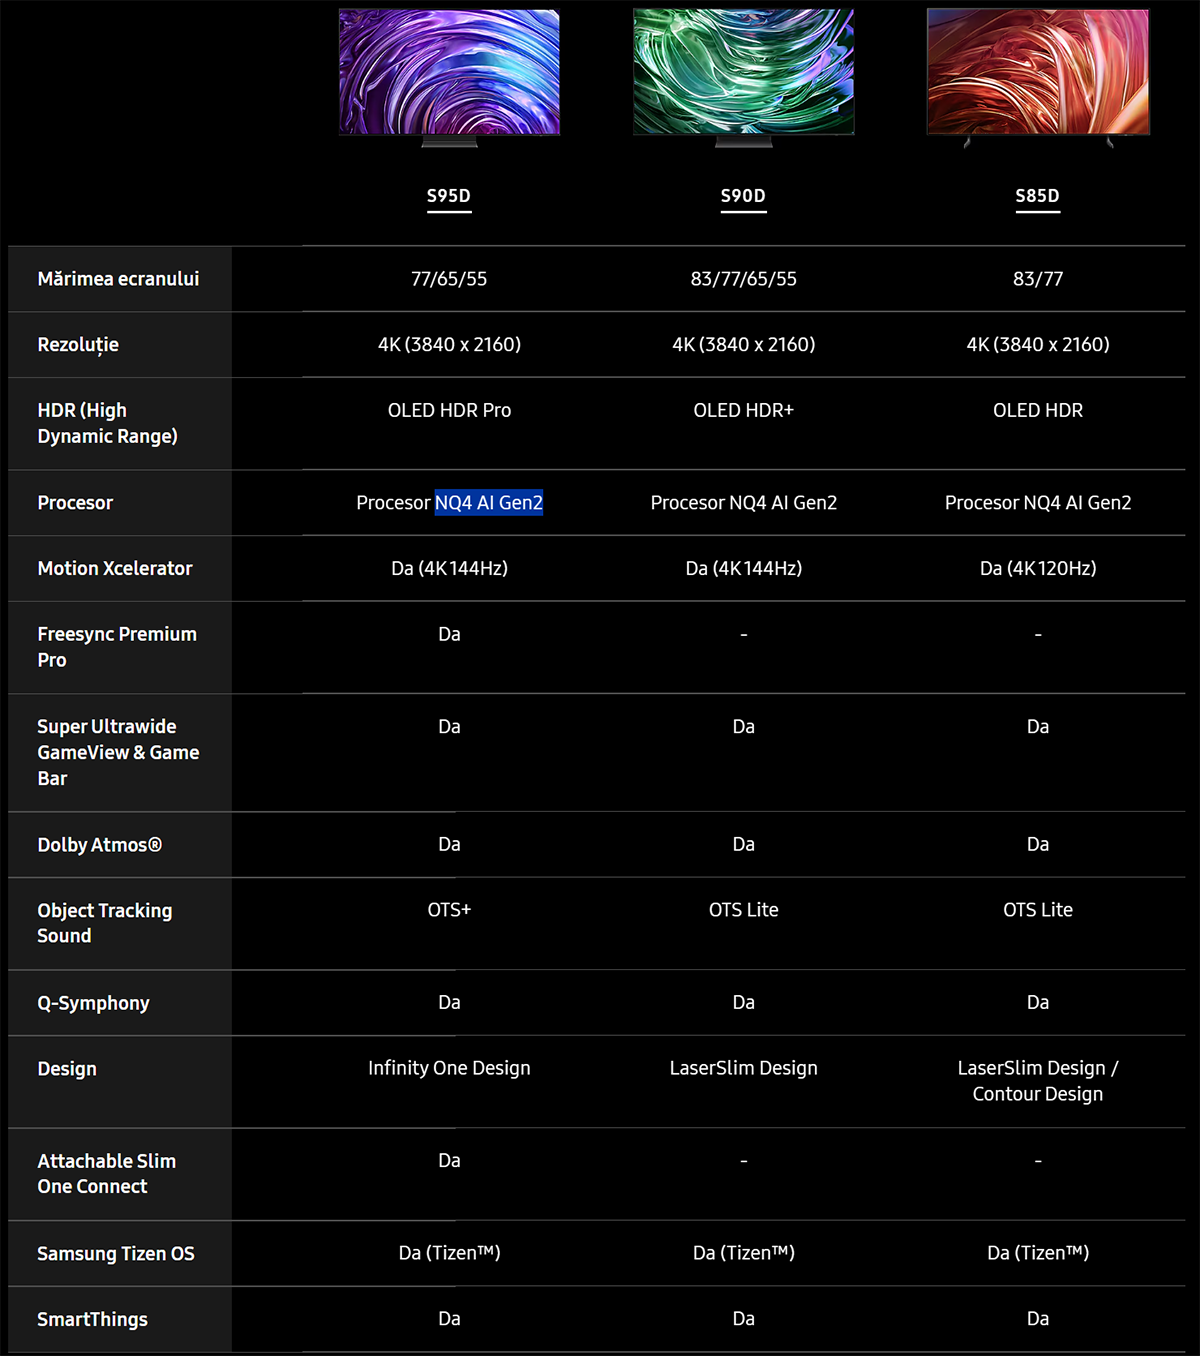Click the Dolby Atmos® row label
This screenshot has height=1356, width=1200.
[x=99, y=845]
